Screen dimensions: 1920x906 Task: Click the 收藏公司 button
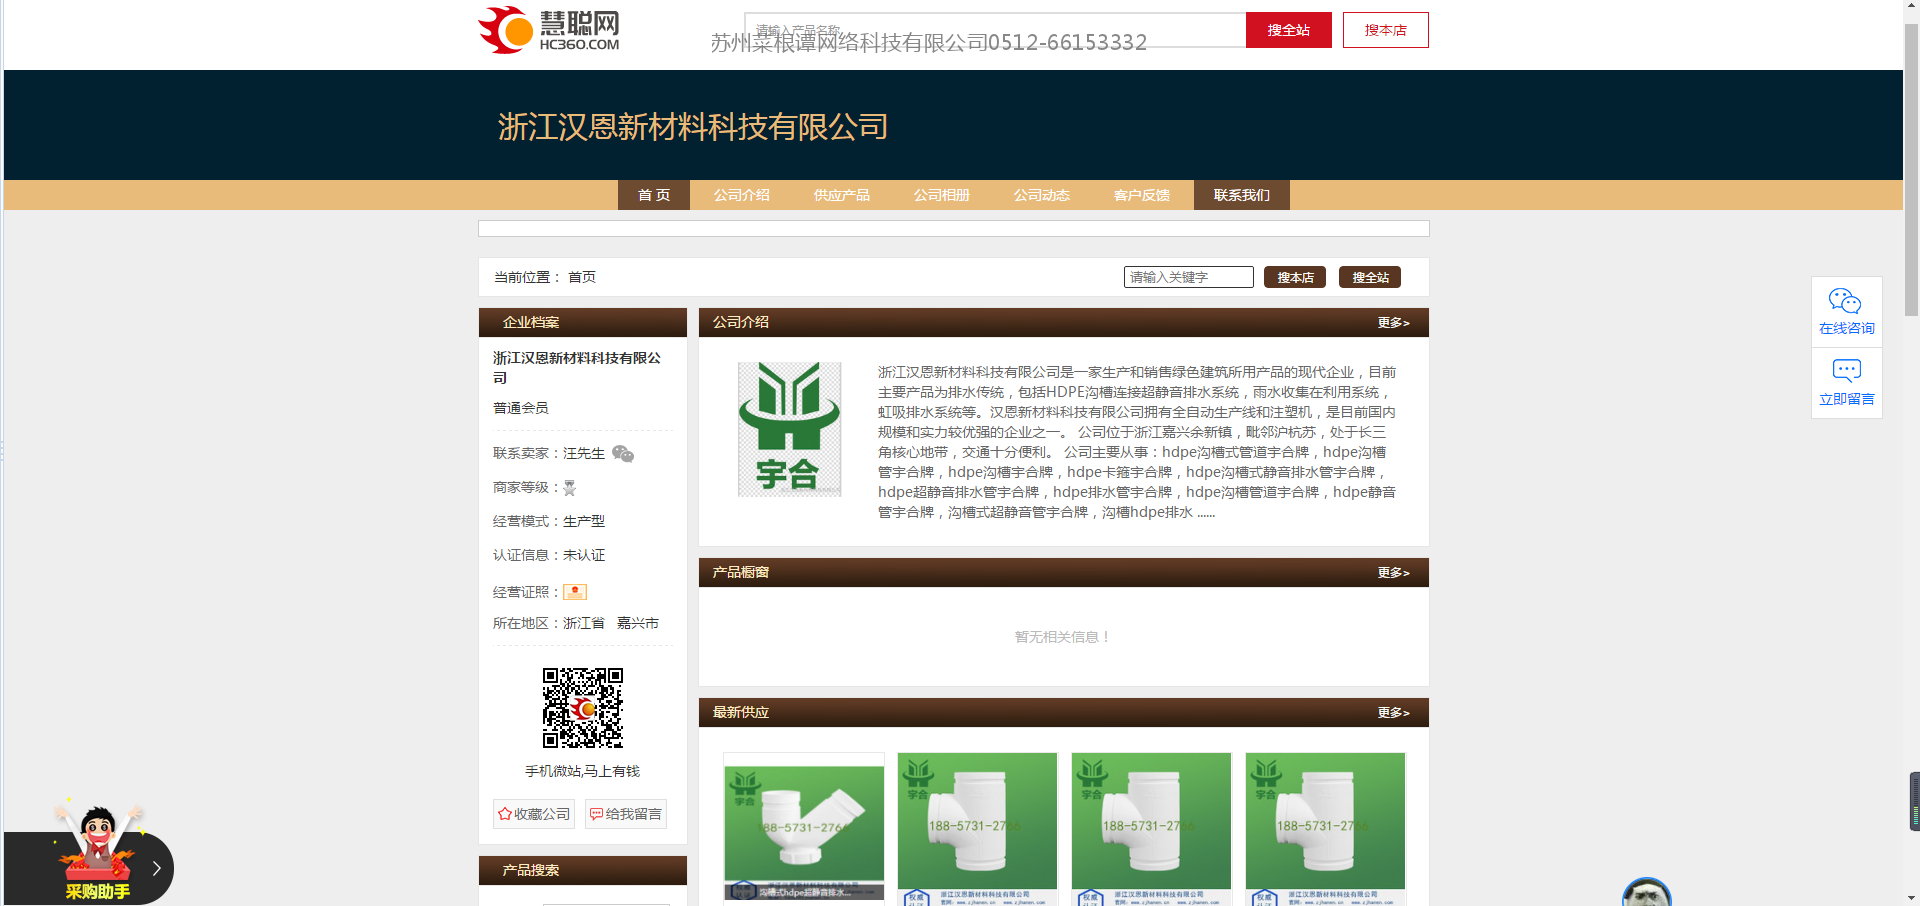pyautogui.click(x=534, y=814)
